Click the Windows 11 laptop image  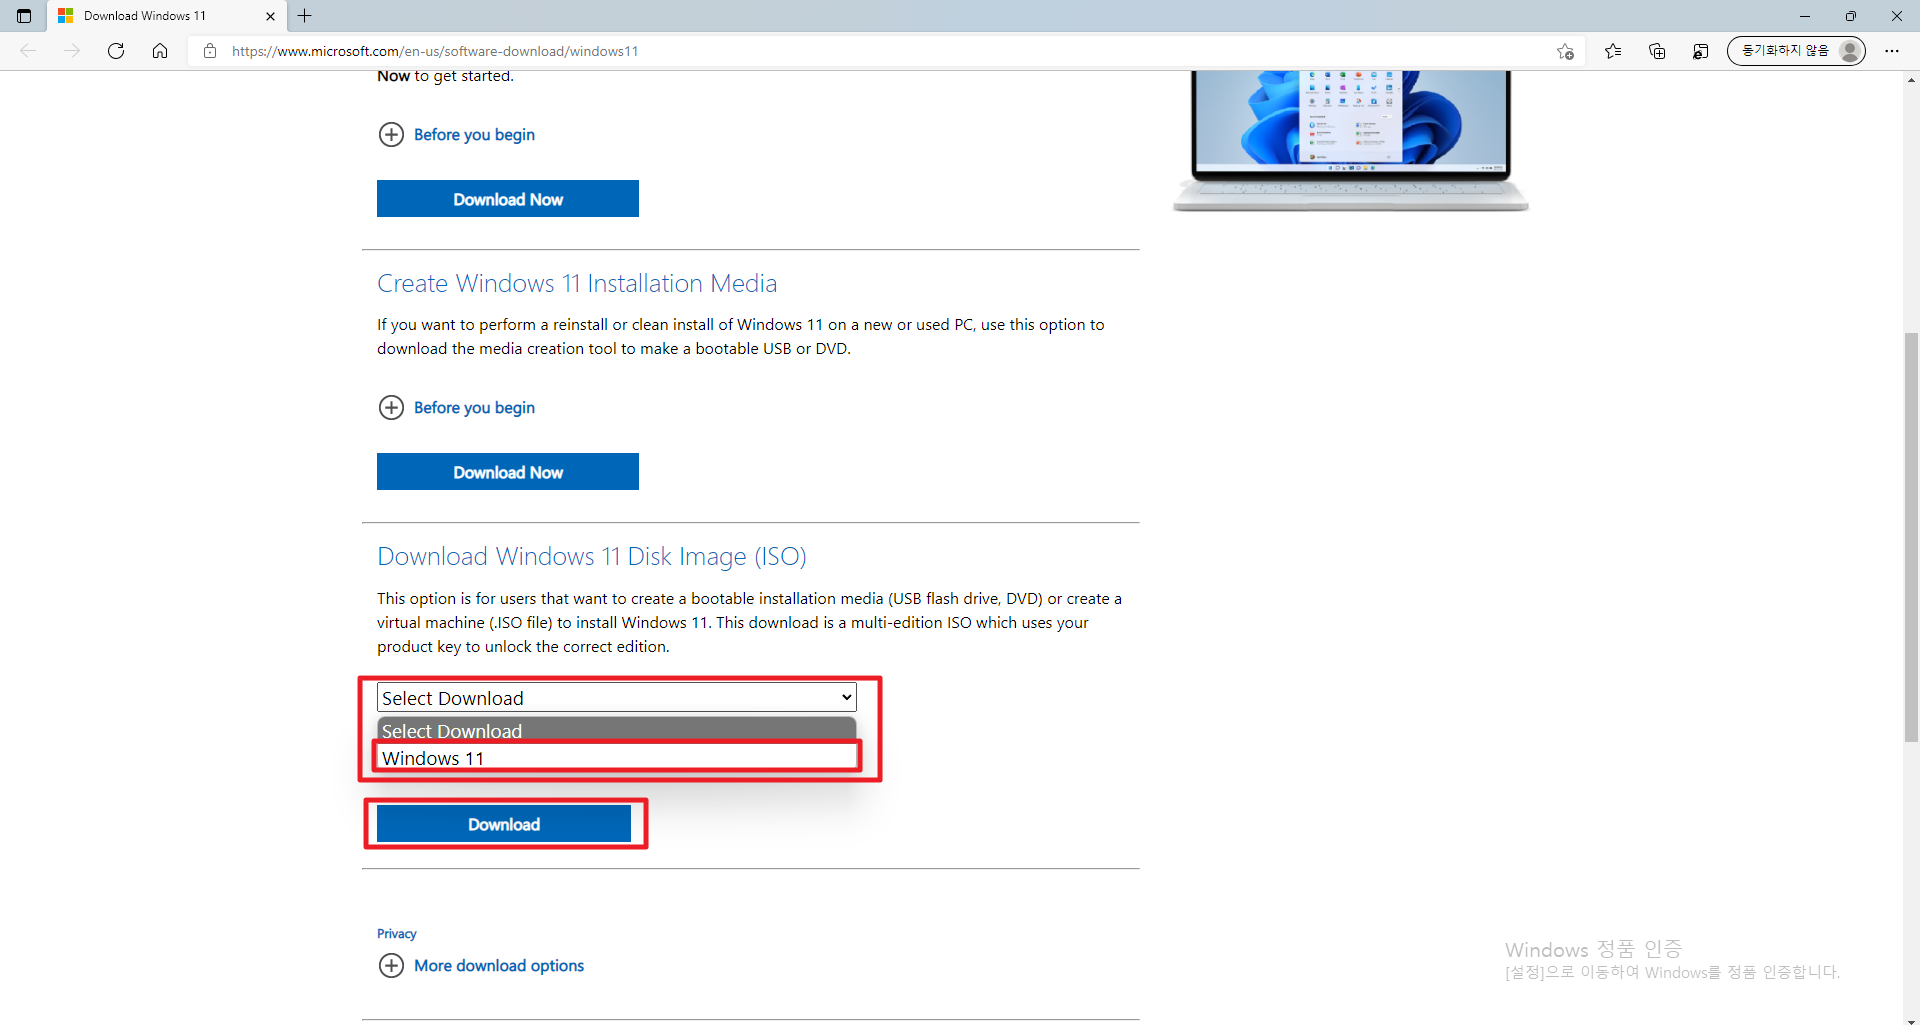1350,140
